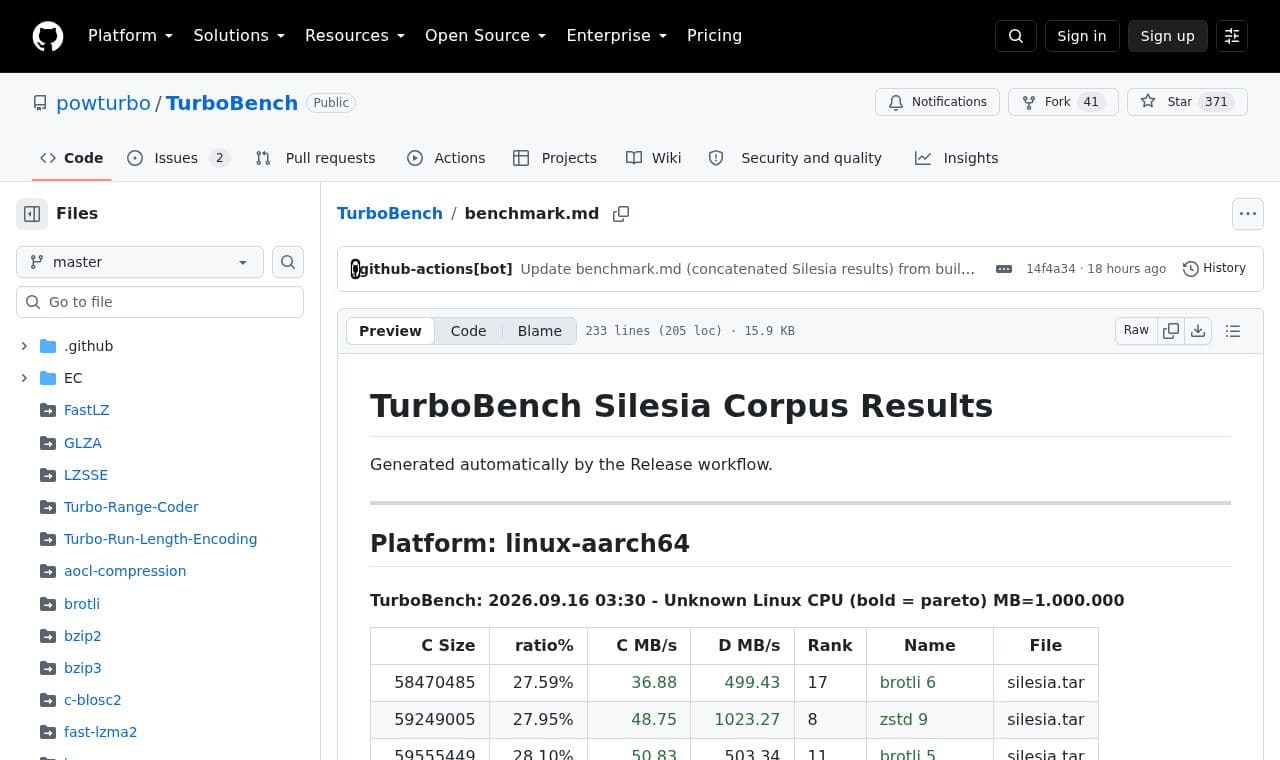
Task: Open the Actions tab
Action: click(446, 158)
